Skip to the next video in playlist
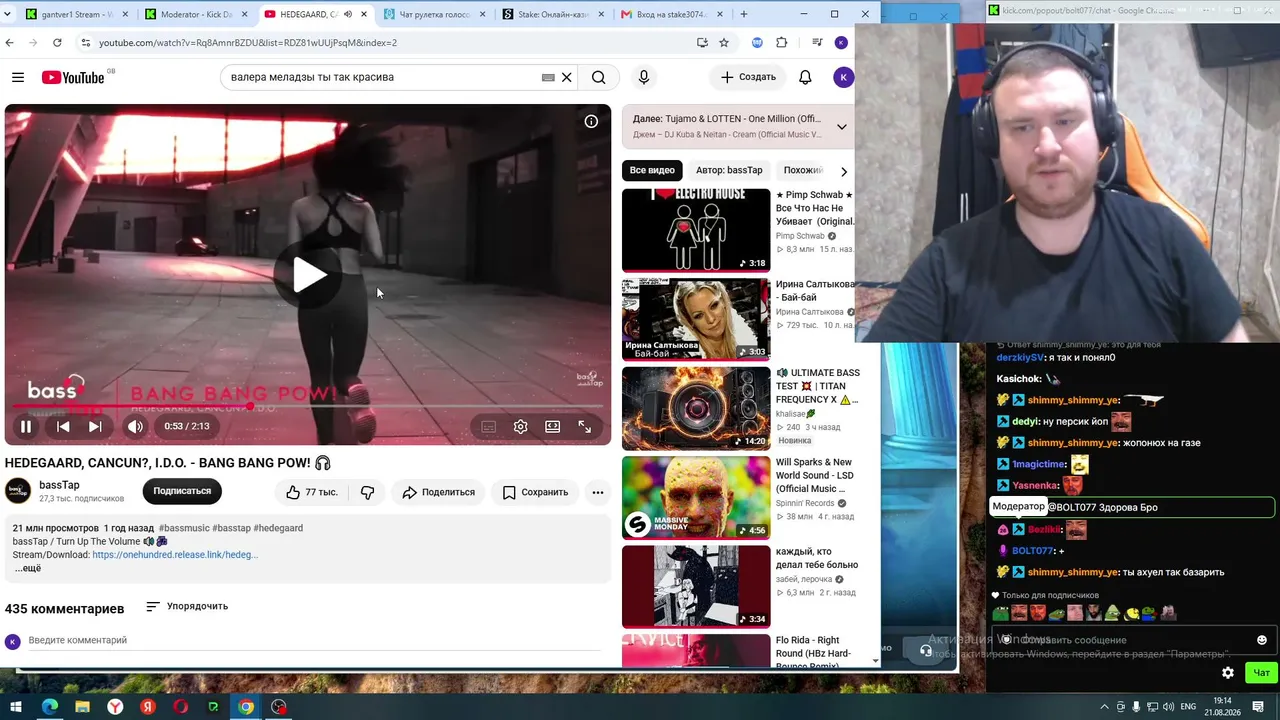Viewport: 1280px width, 720px height. pyautogui.click(x=95, y=426)
